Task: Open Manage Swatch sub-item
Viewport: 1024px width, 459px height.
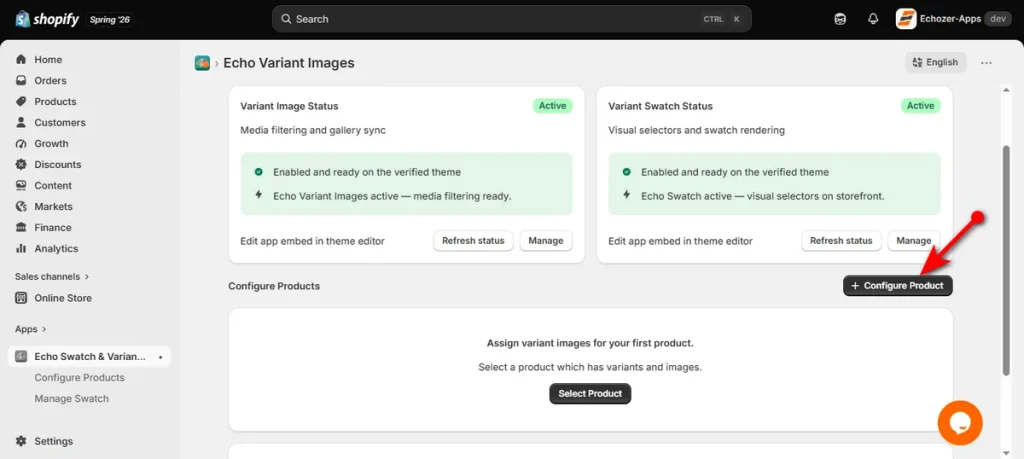Action: point(71,398)
